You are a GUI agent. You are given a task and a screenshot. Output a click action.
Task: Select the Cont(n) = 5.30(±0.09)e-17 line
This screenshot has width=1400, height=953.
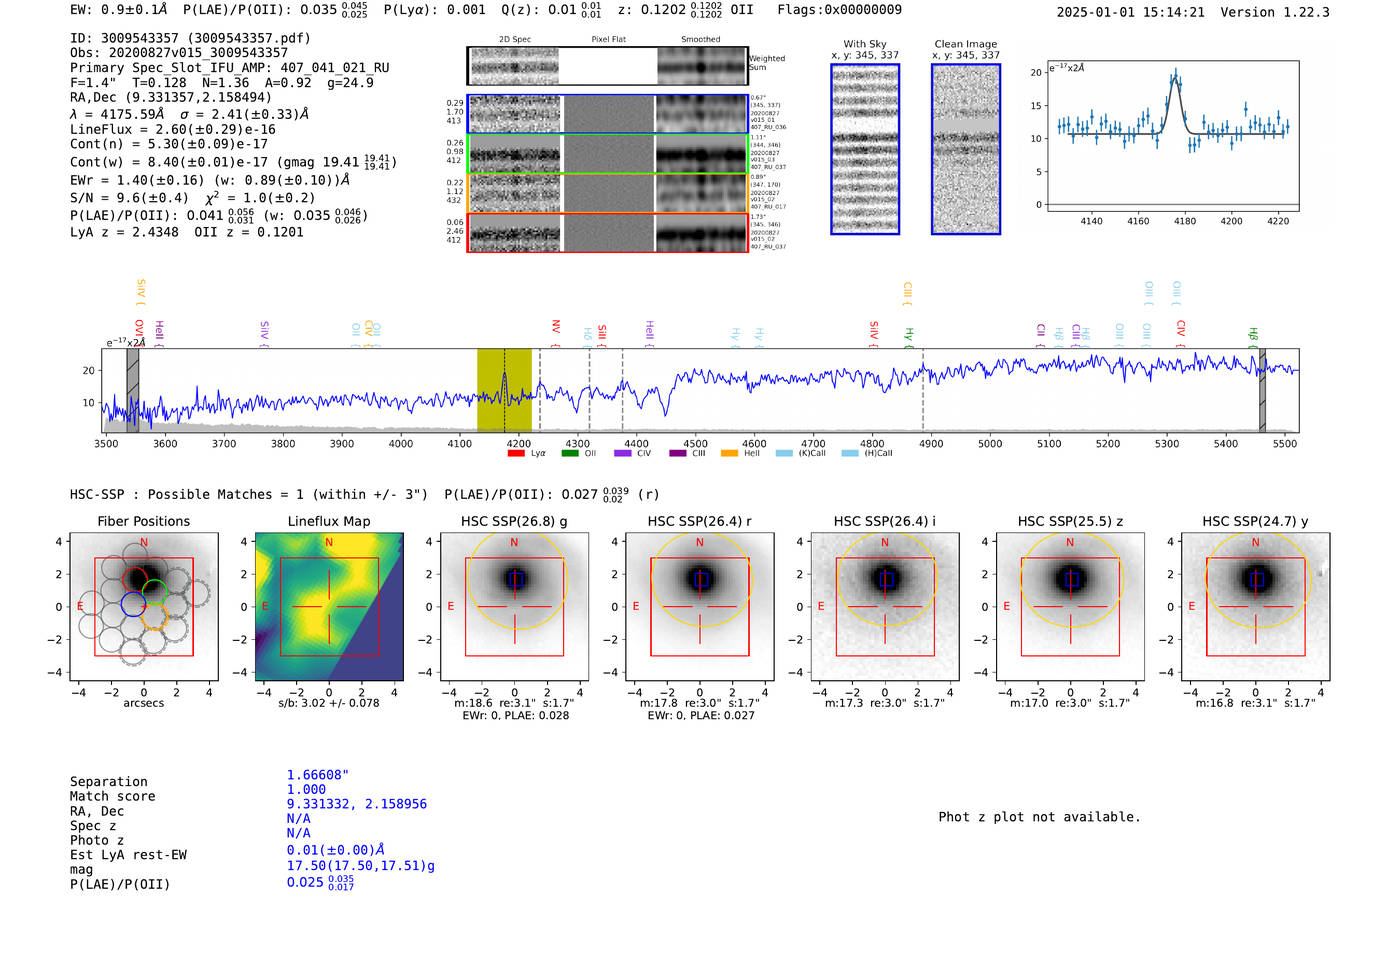pyautogui.click(x=169, y=144)
